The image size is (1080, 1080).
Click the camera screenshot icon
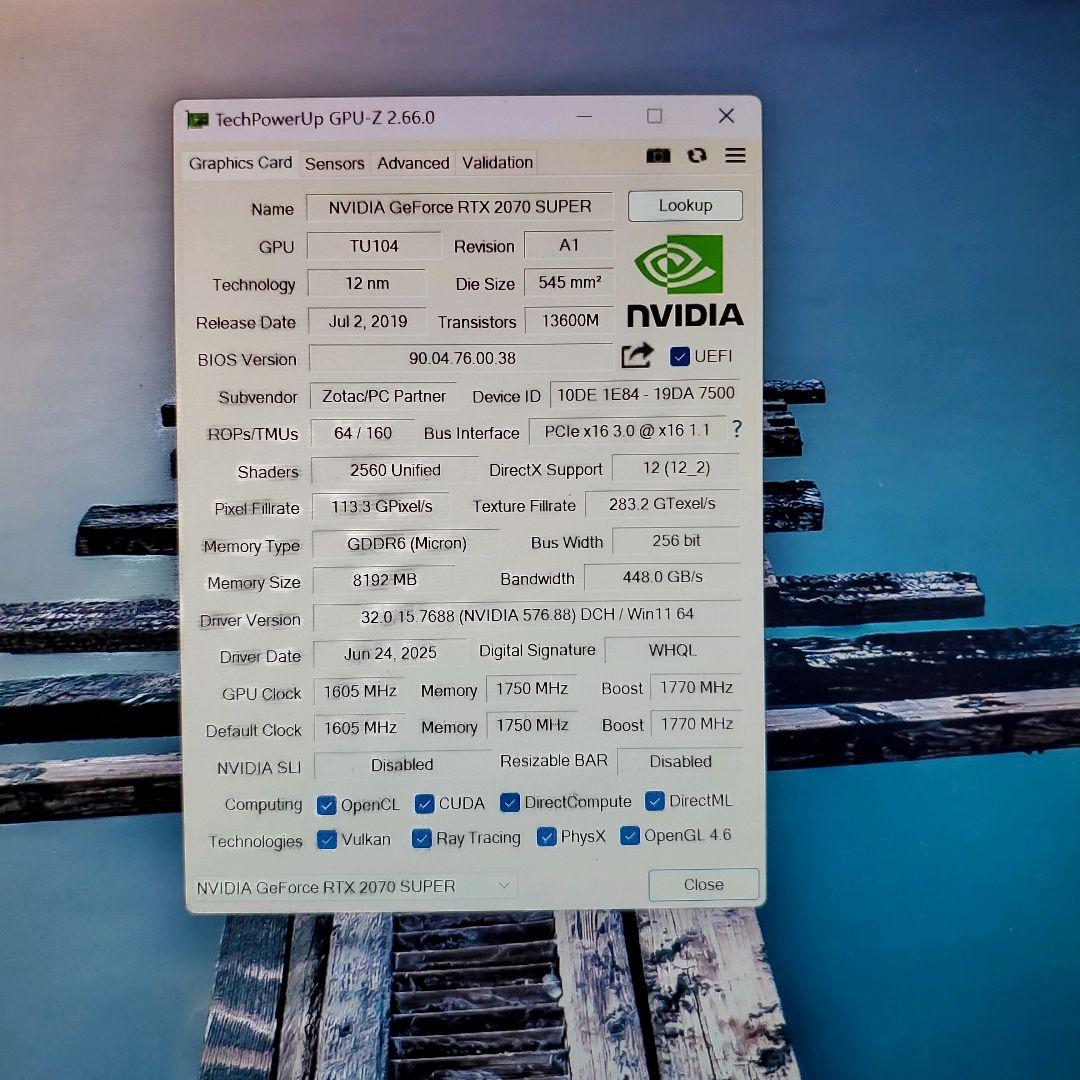pyautogui.click(x=658, y=156)
